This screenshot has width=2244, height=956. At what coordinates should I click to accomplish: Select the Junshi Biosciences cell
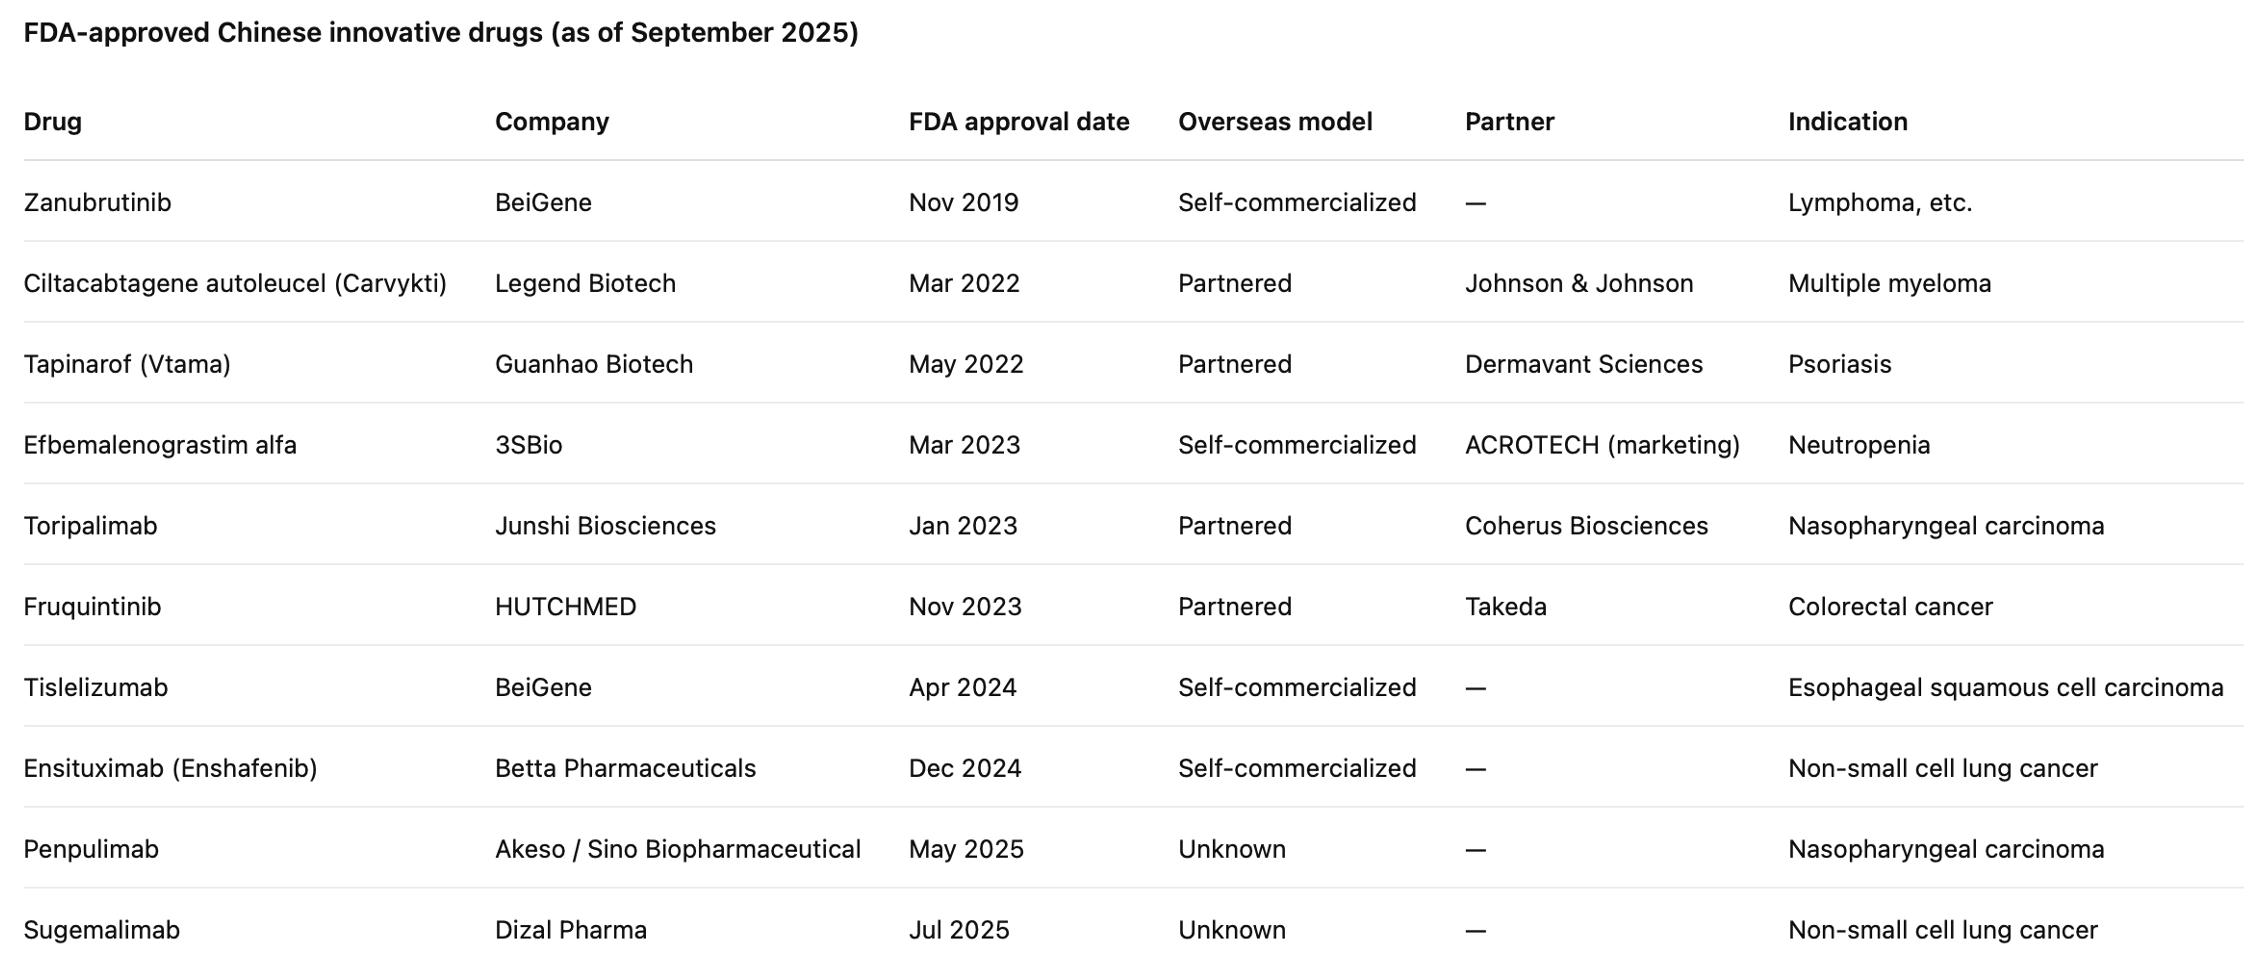(605, 526)
